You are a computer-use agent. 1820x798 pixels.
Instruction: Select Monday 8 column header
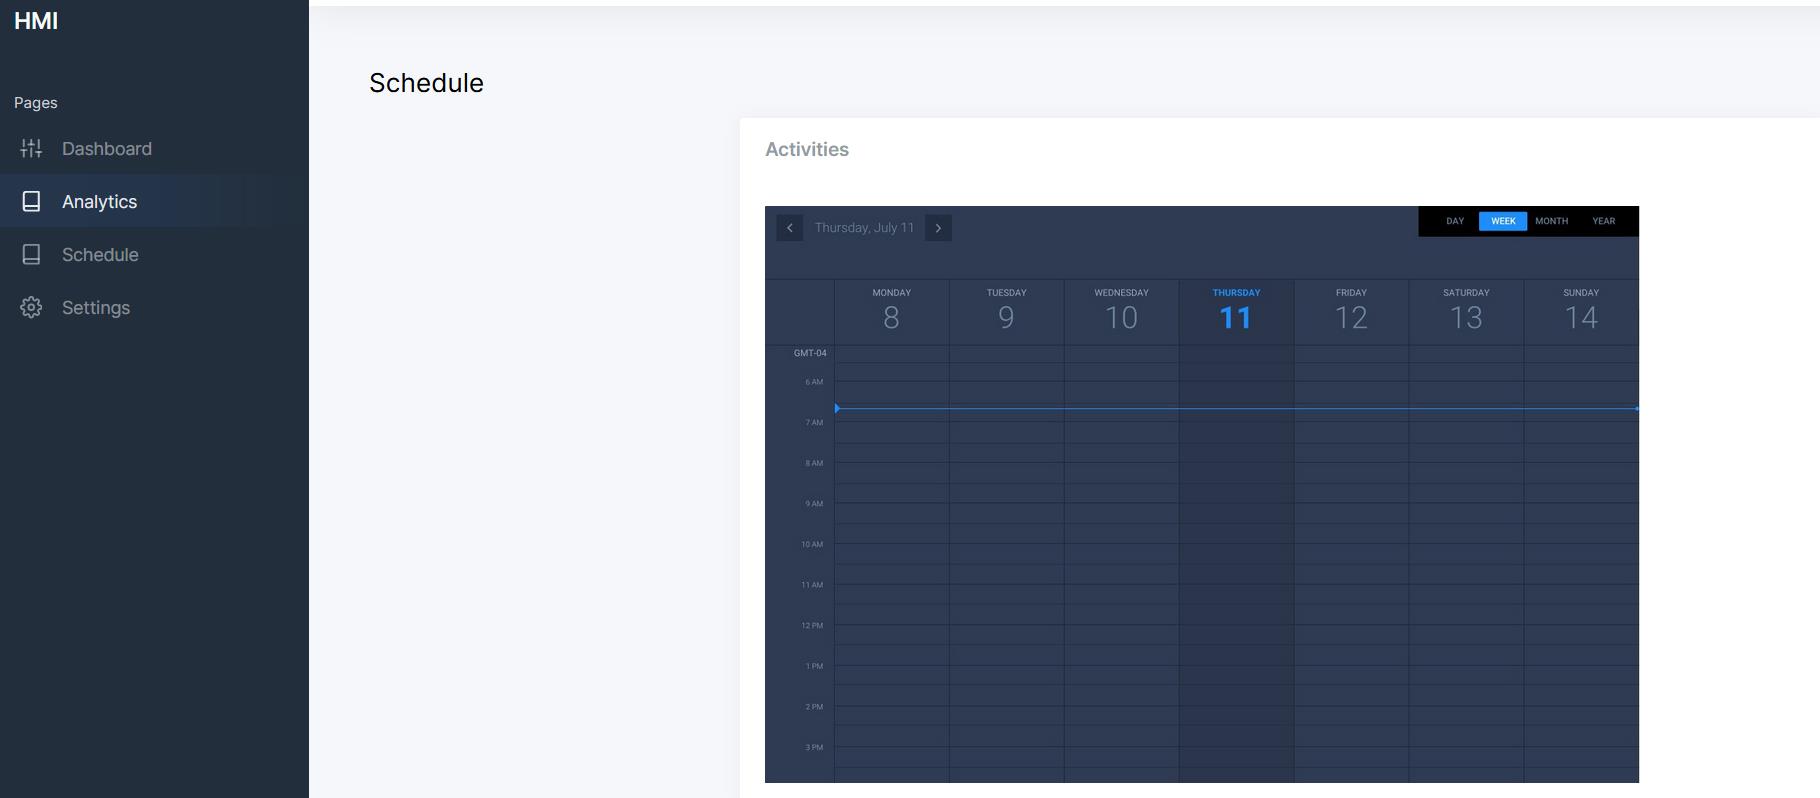(891, 310)
